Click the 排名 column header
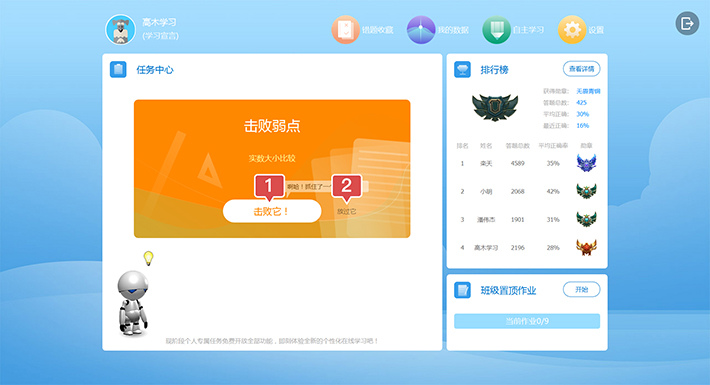Image resolution: width=710 pixels, height=385 pixels. [462, 146]
